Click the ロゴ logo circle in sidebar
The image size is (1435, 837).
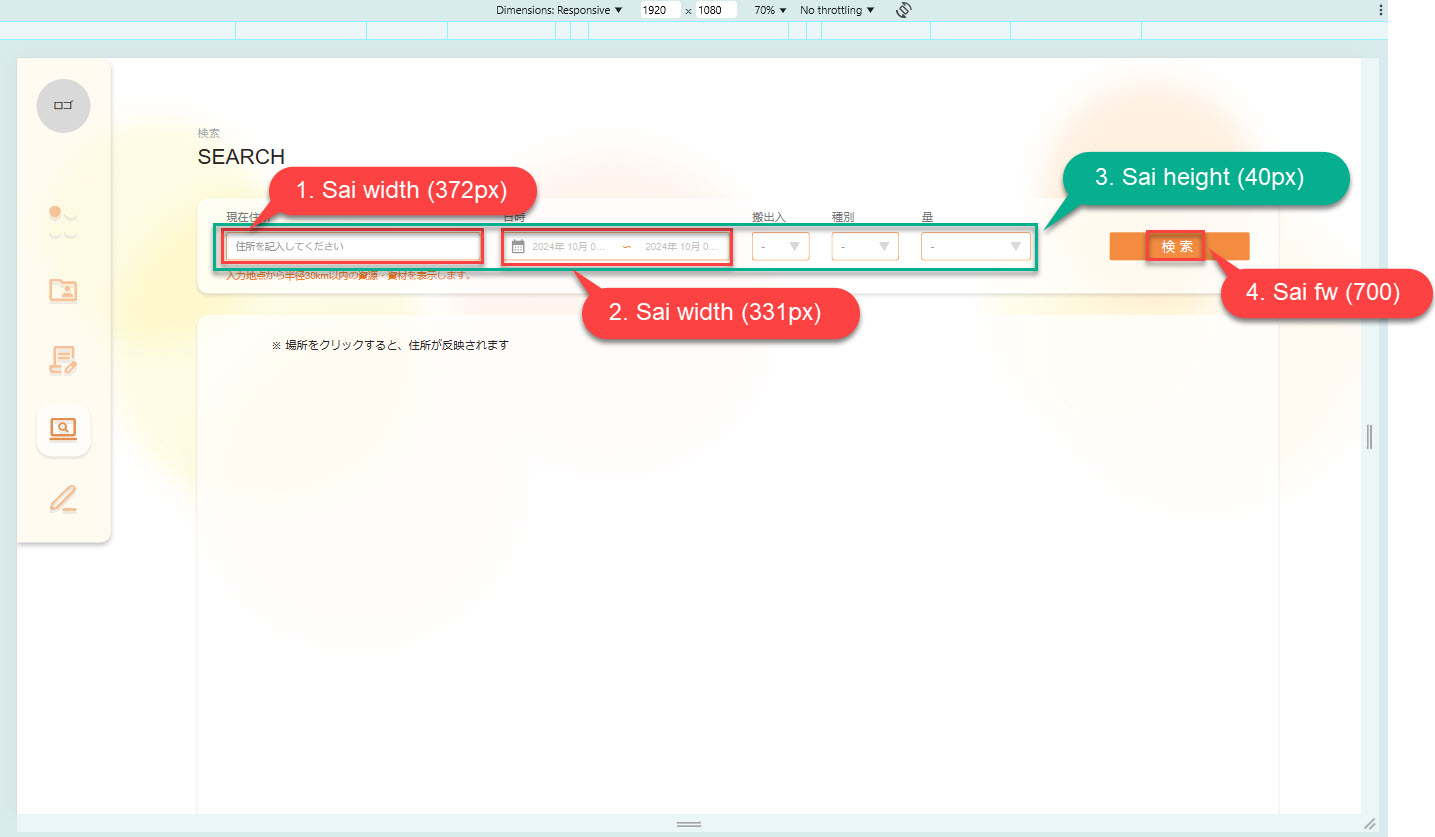pyautogui.click(x=63, y=106)
